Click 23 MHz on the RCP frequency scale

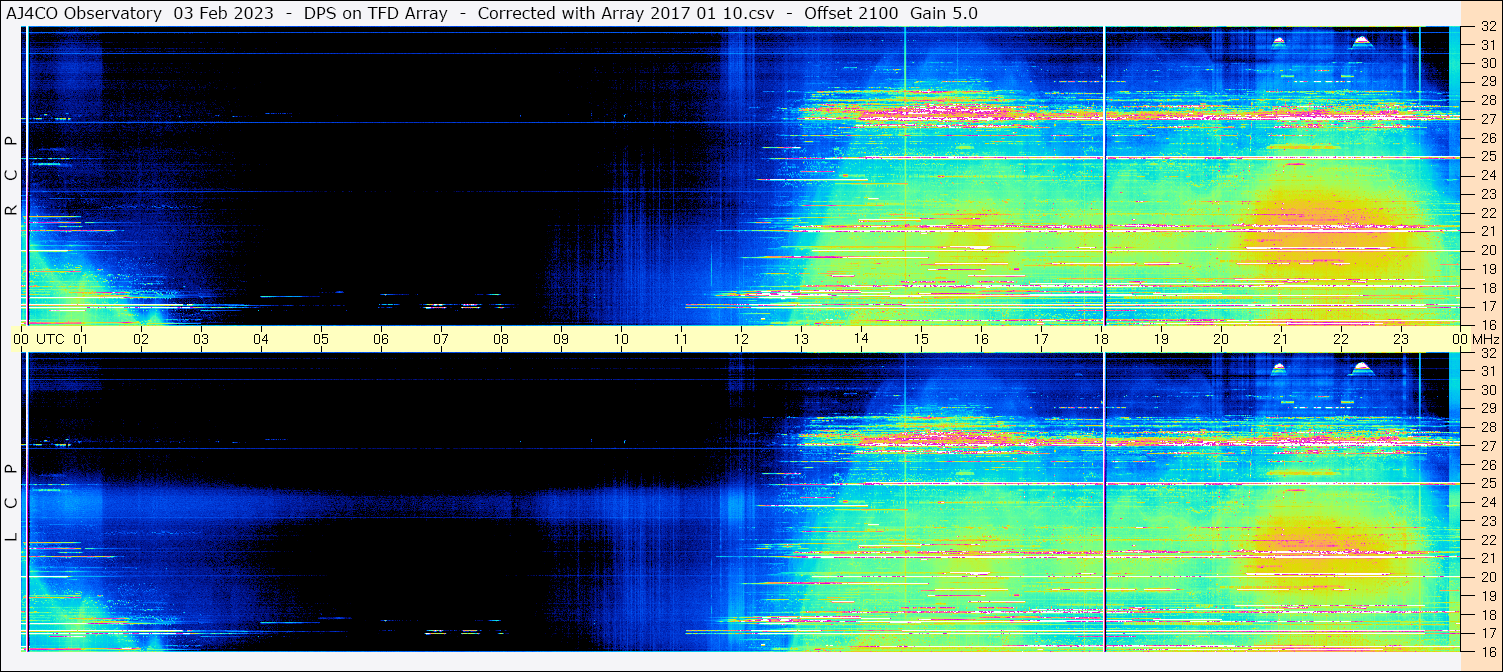(x=1487, y=194)
